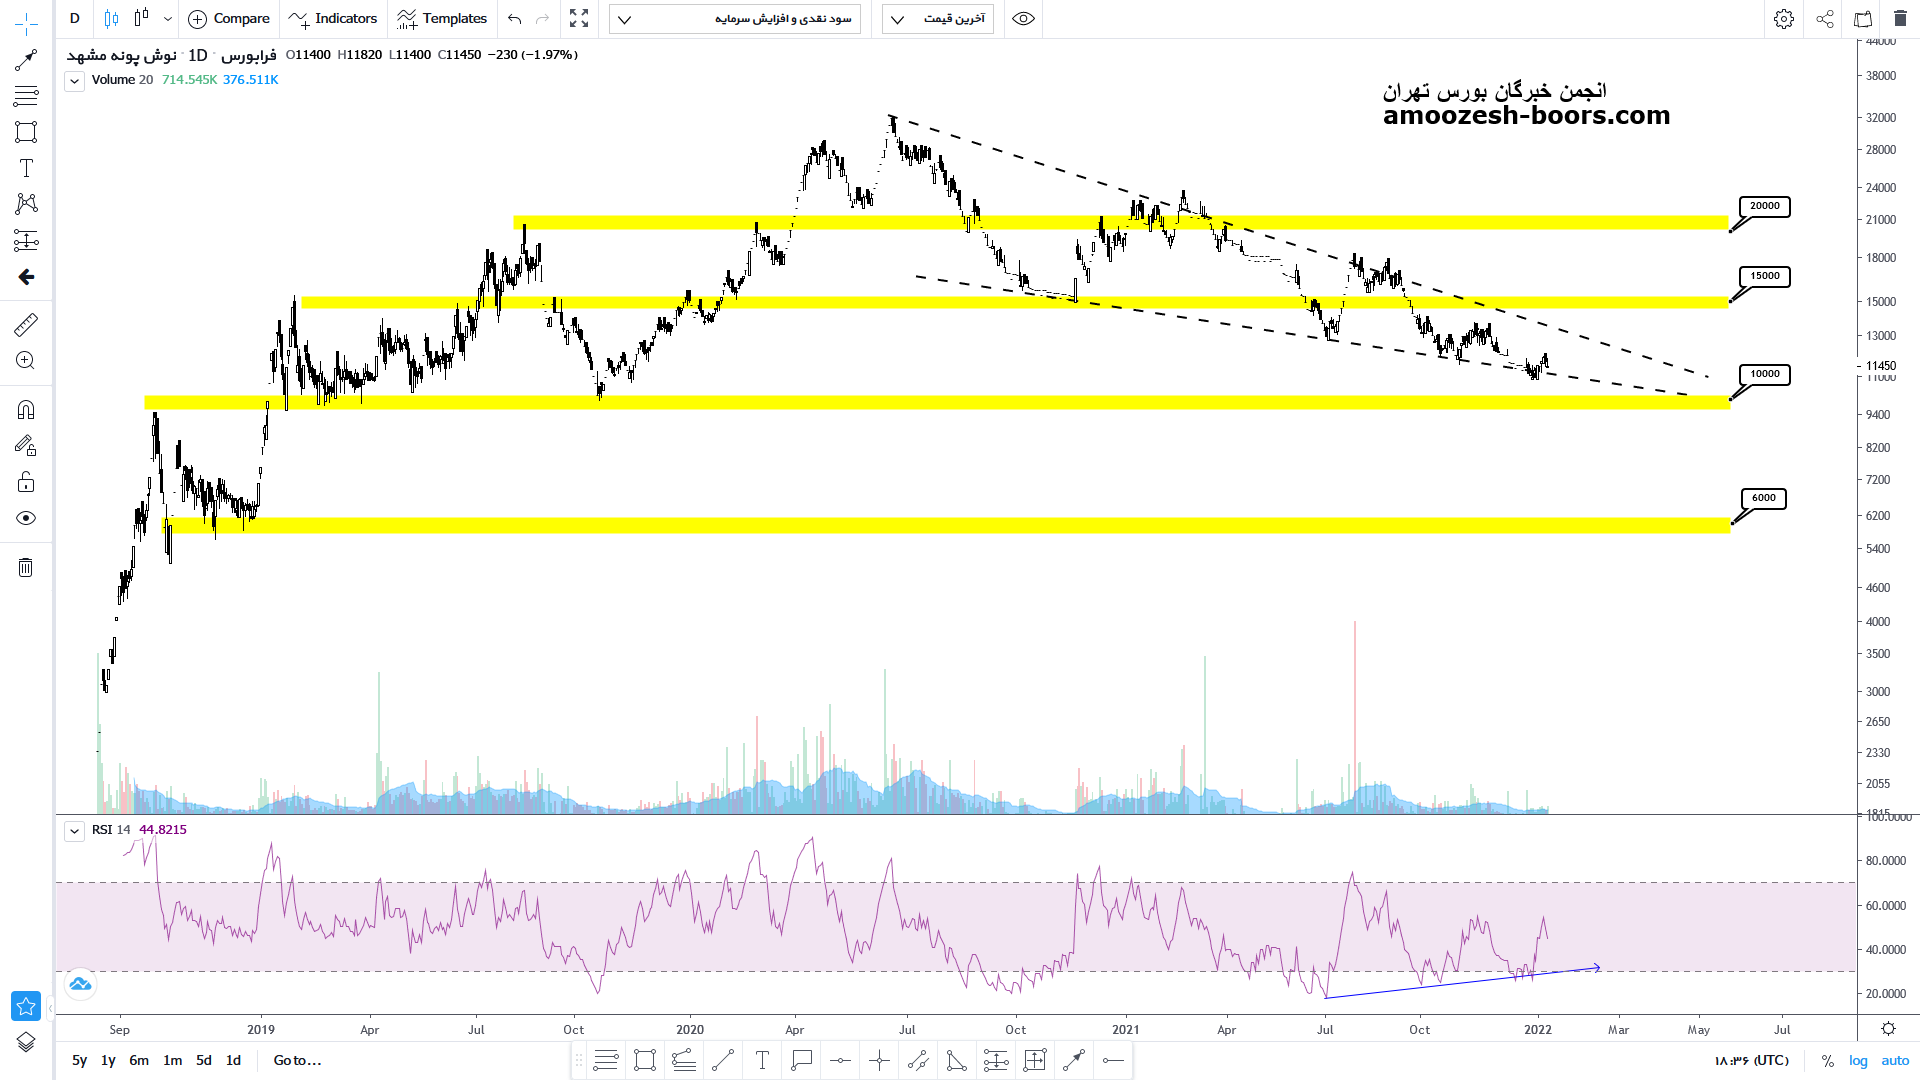
Task: Click the remove drawings trash icon
Action: [x=26, y=568]
